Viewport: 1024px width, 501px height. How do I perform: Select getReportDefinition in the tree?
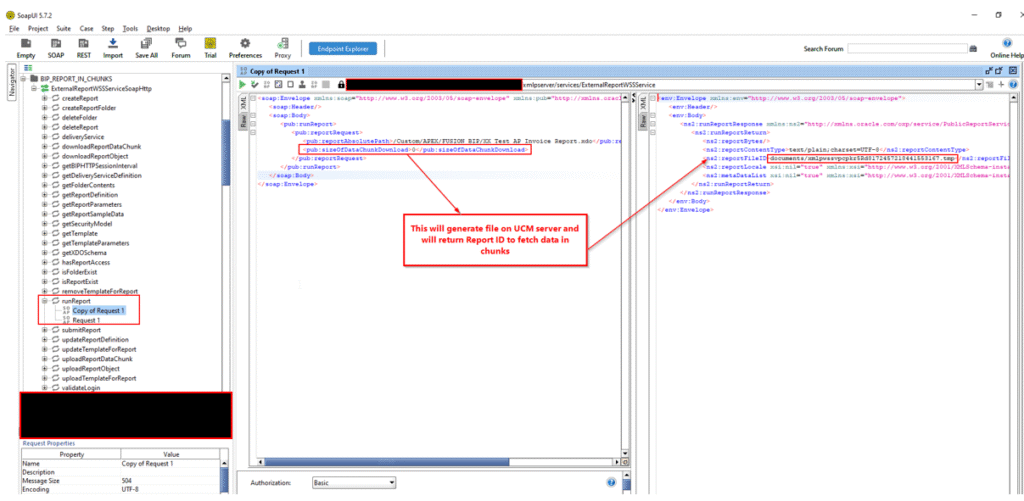[x=89, y=195]
